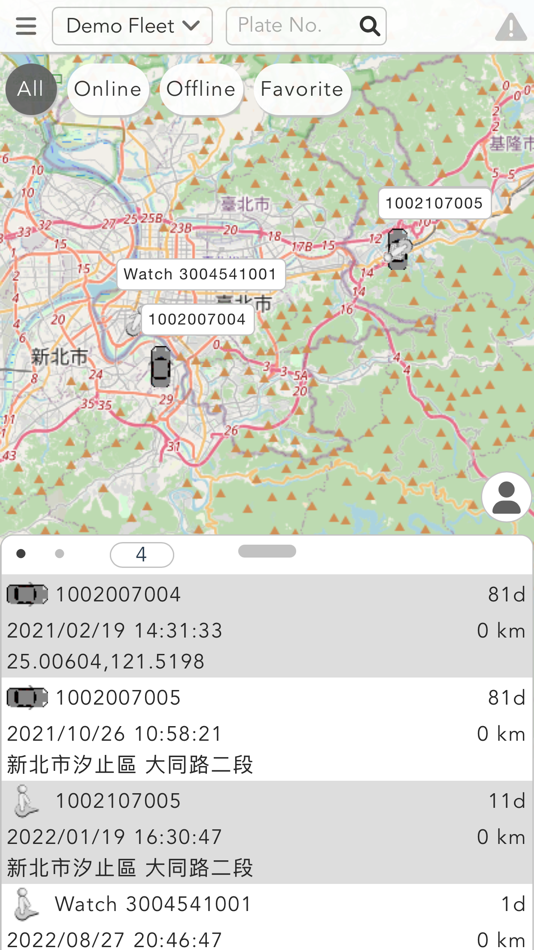Screen dimensions: 534x950
Task: Click timestamp 2021/10/26 10:58:21
Action: tap(115, 734)
